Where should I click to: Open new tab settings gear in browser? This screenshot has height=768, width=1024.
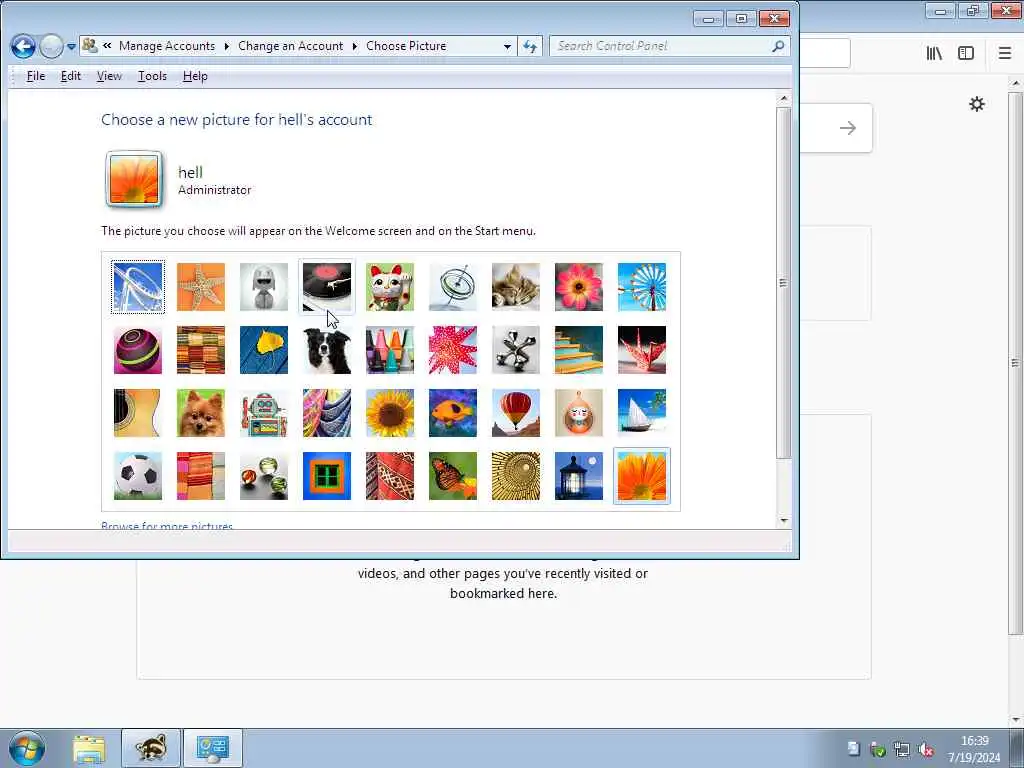pyautogui.click(x=976, y=104)
